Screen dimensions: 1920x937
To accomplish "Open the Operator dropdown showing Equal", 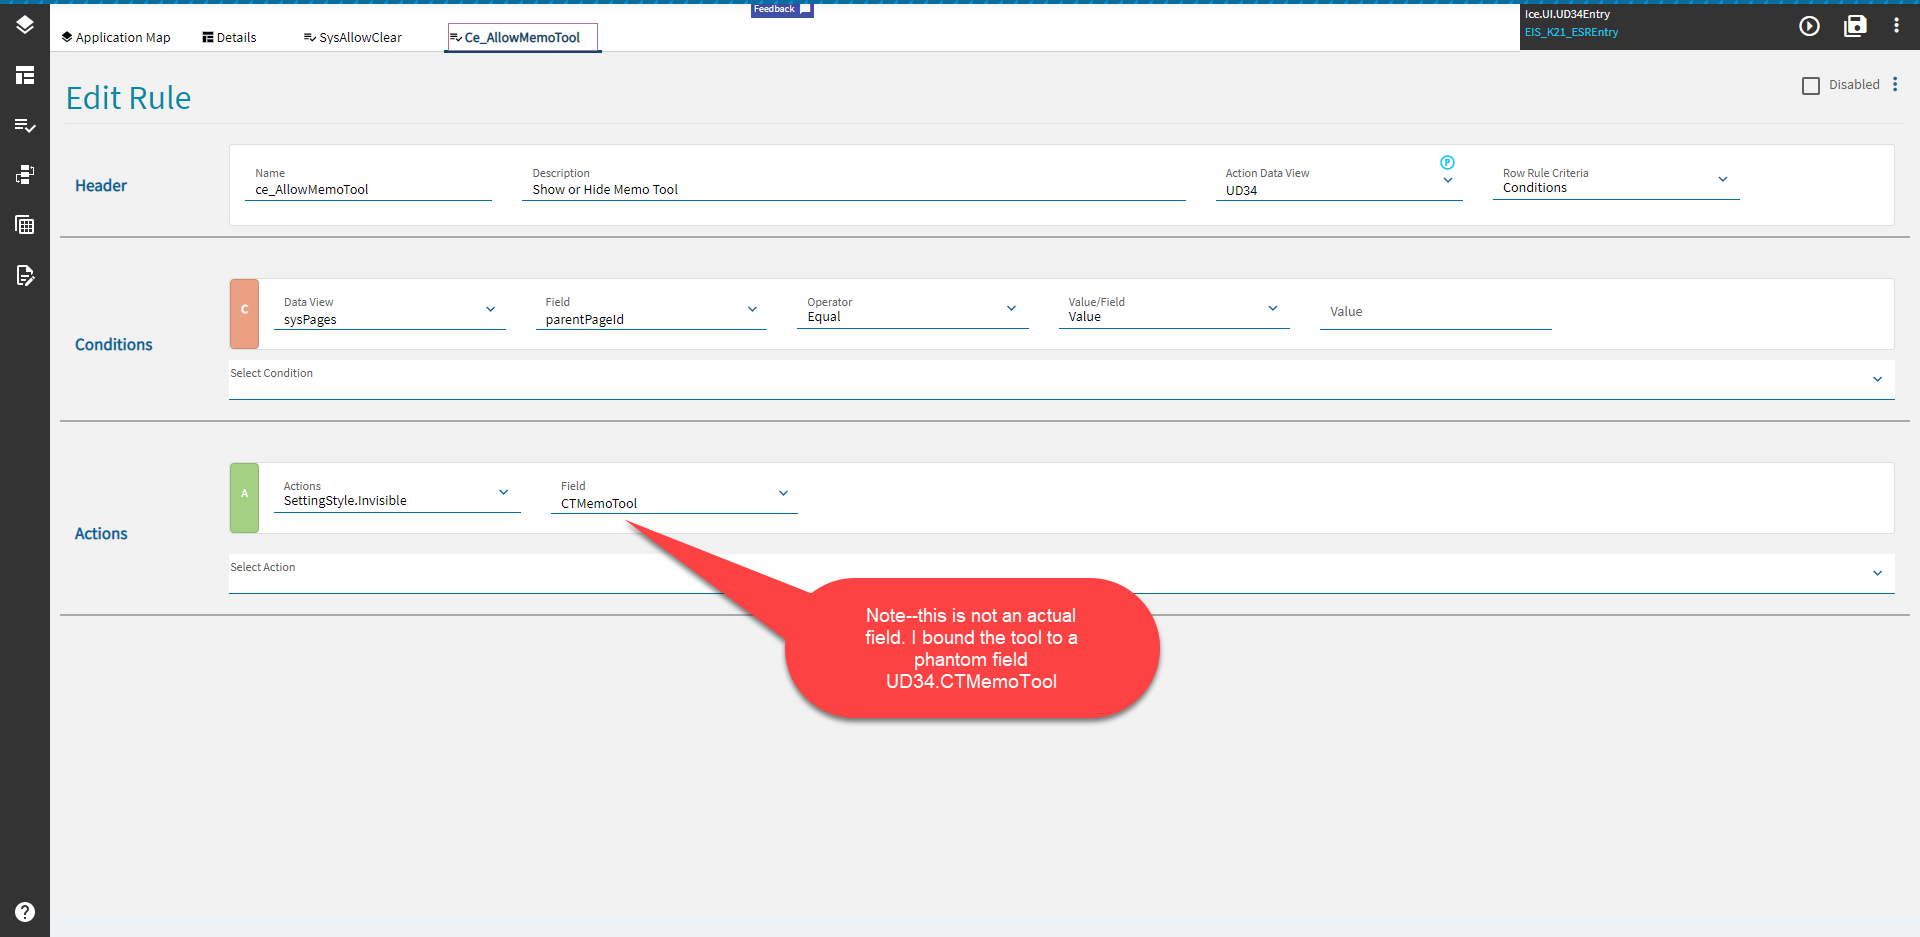I will (x=1011, y=308).
